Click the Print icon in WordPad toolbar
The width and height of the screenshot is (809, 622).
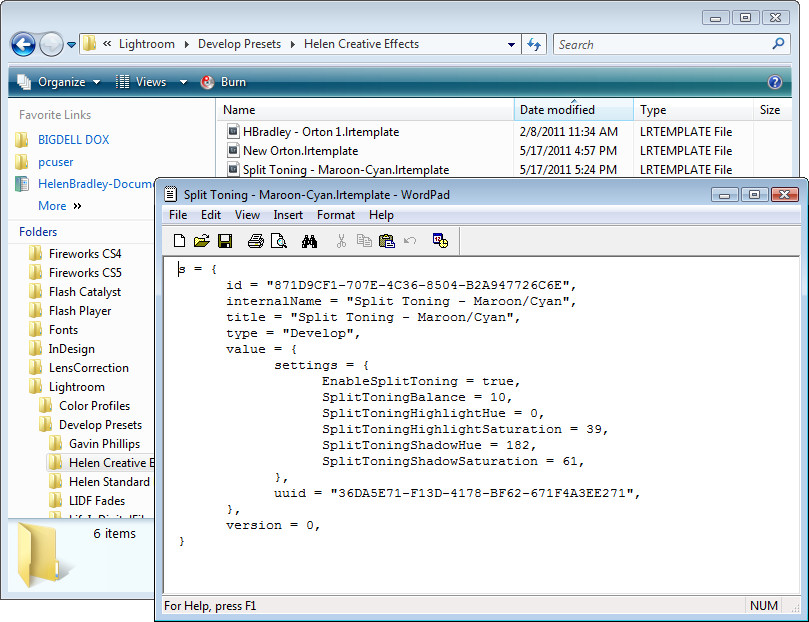256,240
